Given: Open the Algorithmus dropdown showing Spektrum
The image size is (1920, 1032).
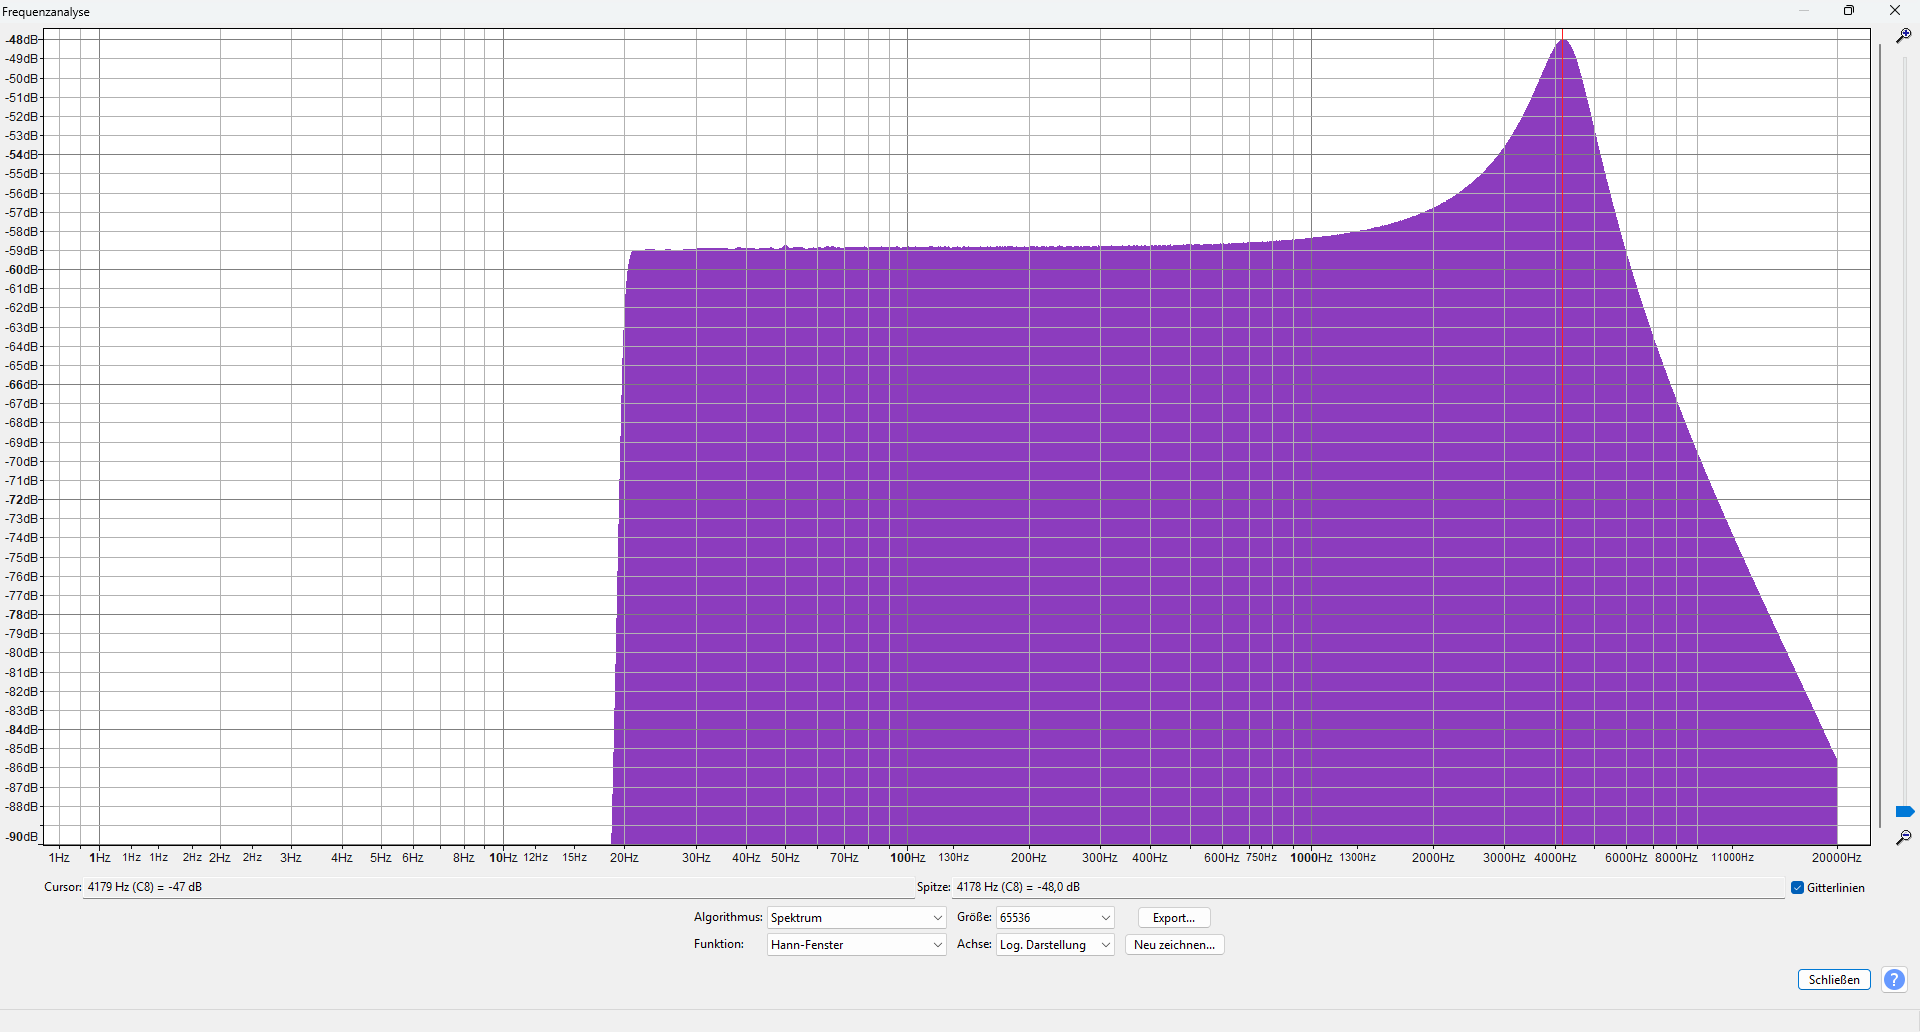Looking at the screenshot, I should click(856, 918).
